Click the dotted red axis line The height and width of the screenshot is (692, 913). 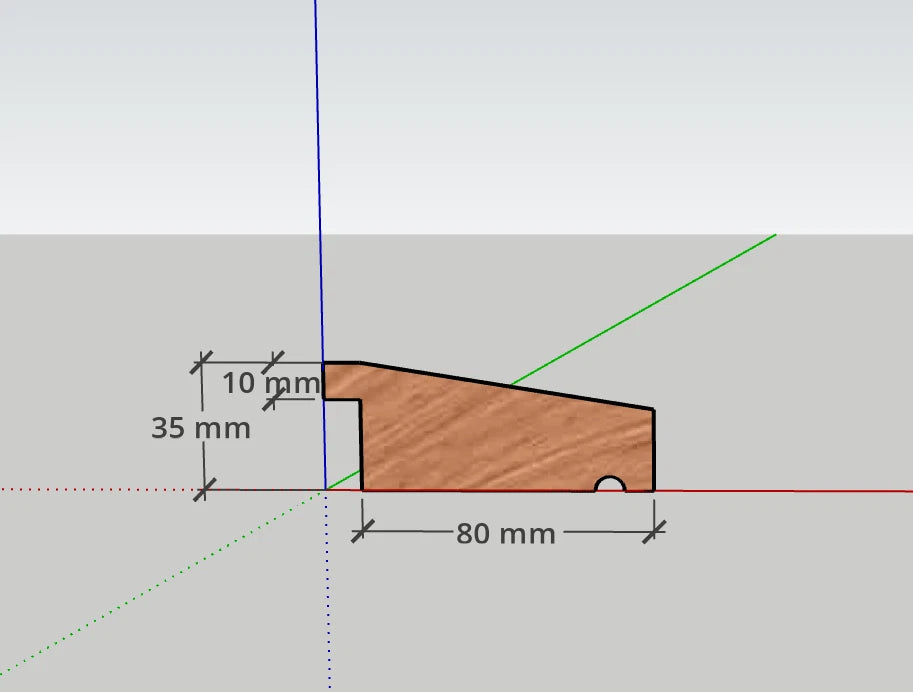(100, 490)
